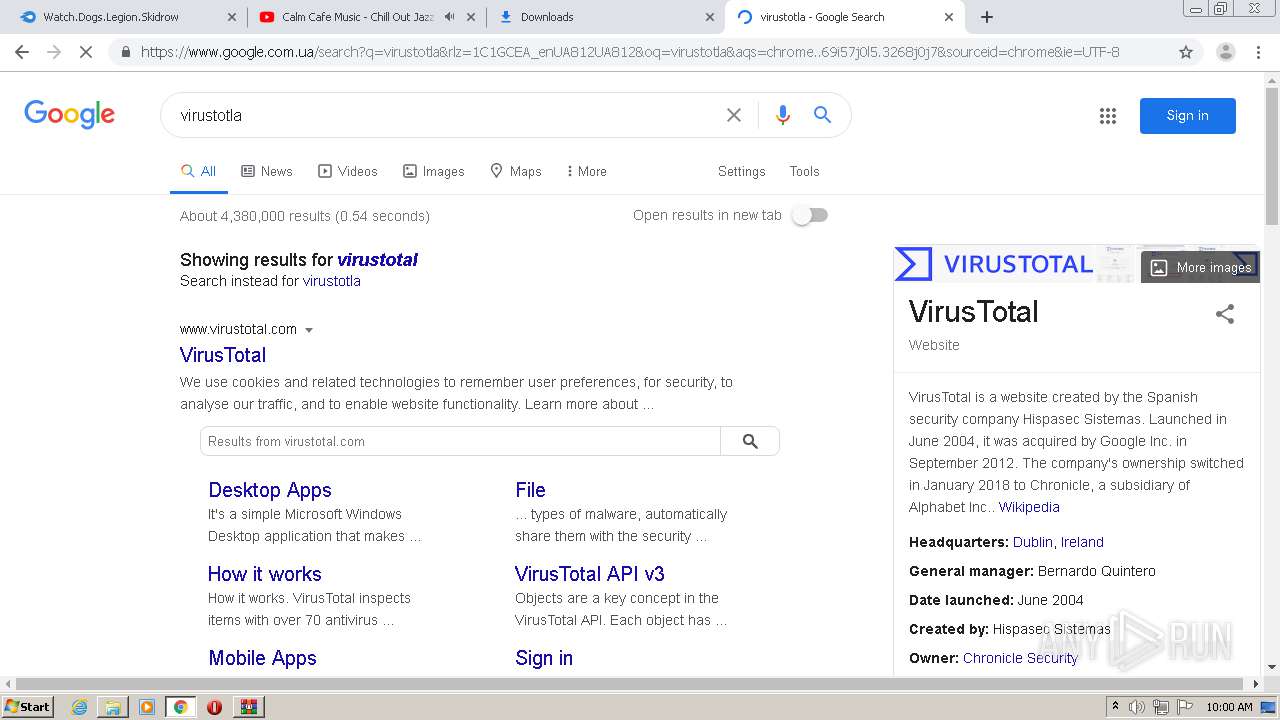Open the Chrome profile avatar menu
This screenshot has height=720, width=1280.
1225,52
